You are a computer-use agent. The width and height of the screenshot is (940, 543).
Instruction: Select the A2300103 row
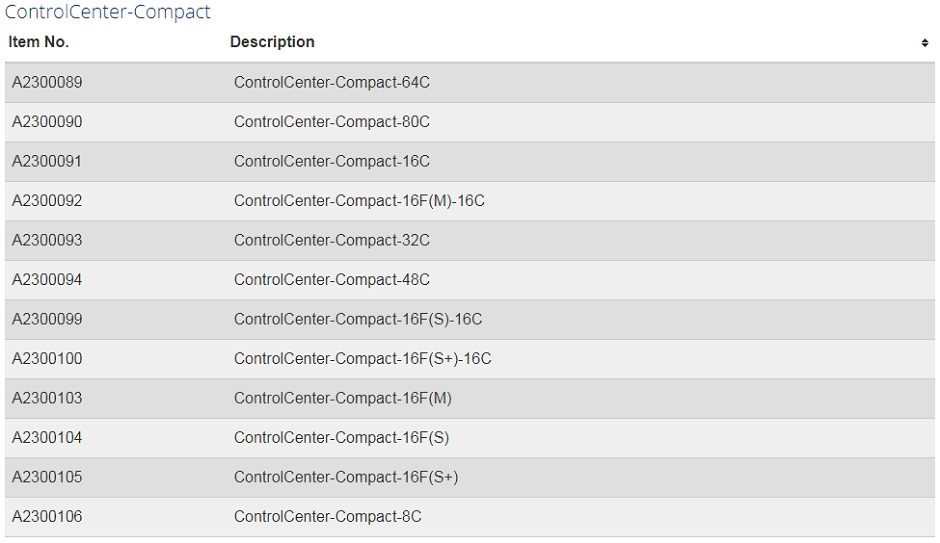tap(470, 398)
